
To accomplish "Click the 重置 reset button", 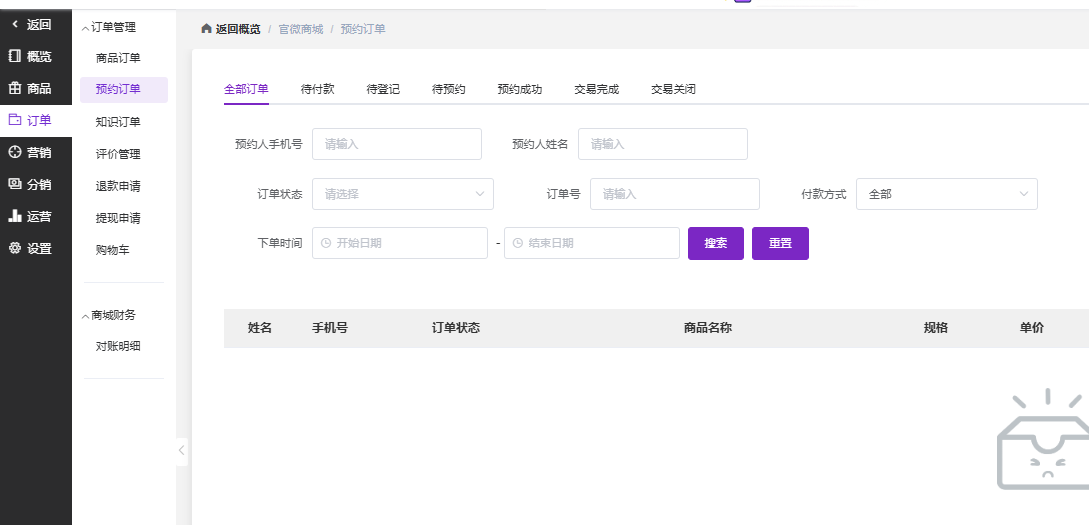I will 780,243.
